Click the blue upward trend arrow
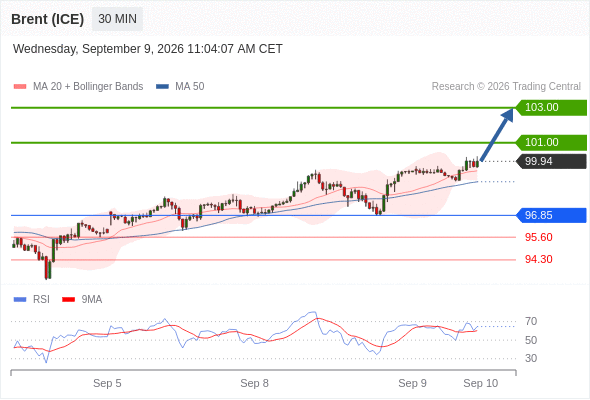Image resolution: width=590 pixels, height=400 pixels. (x=497, y=135)
